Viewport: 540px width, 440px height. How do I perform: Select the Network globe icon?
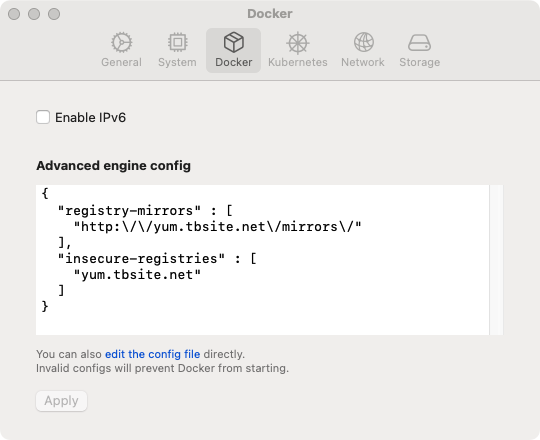click(364, 42)
